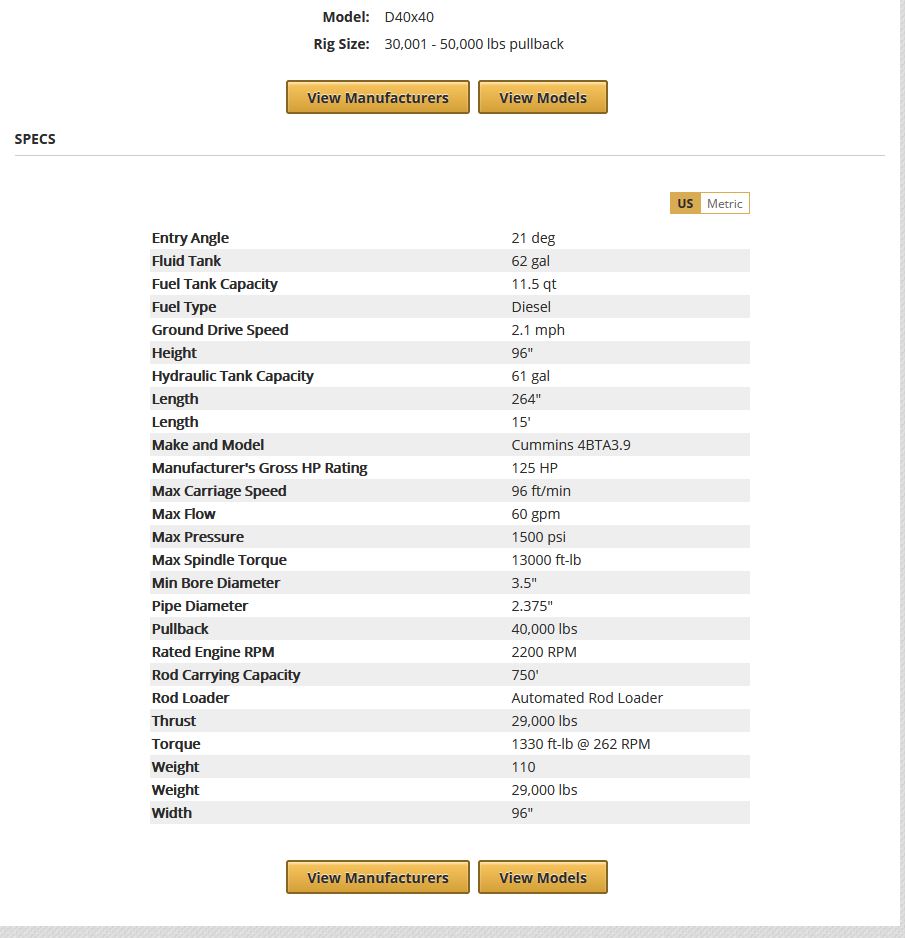Select the Rig Size pullback range text

pos(474,44)
